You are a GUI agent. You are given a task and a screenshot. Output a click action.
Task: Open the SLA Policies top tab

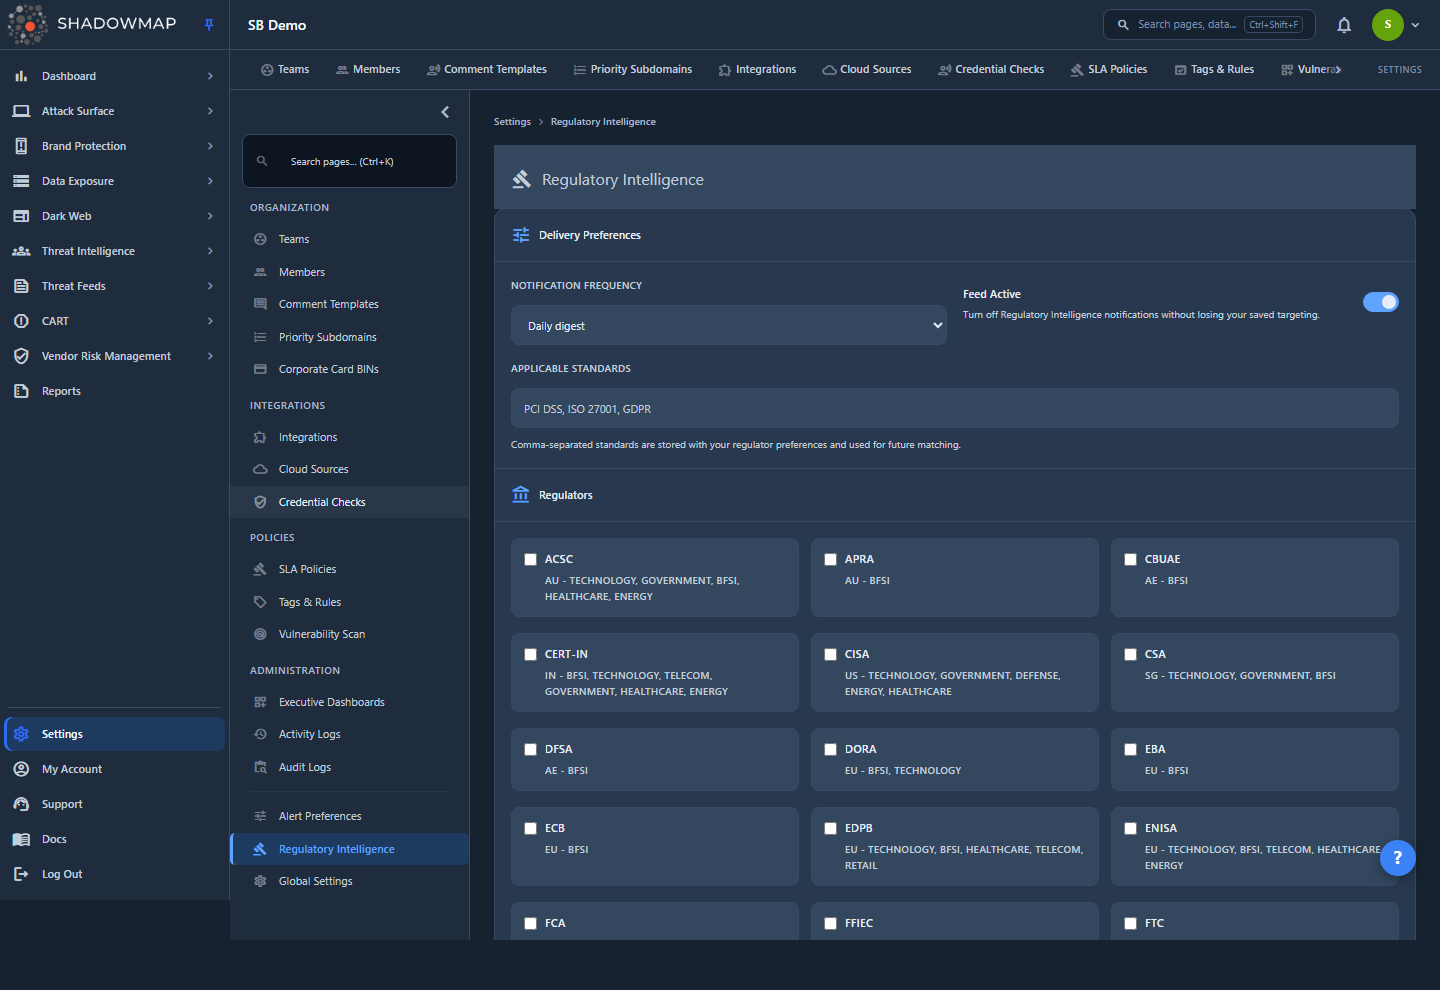click(1109, 70)
